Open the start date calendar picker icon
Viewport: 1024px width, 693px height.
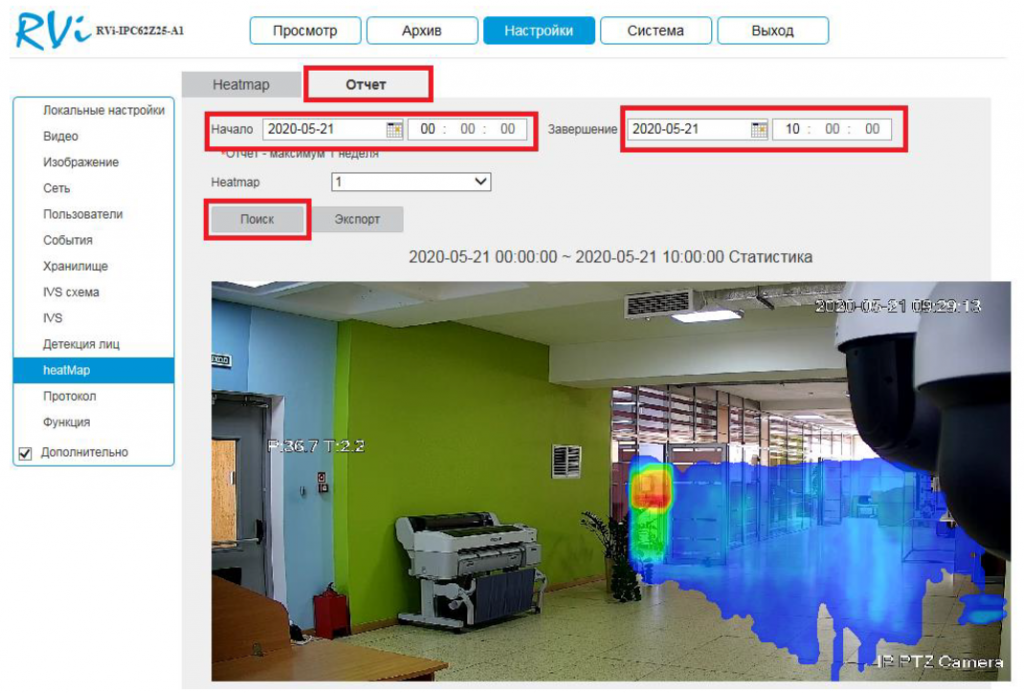coord(395,129)
